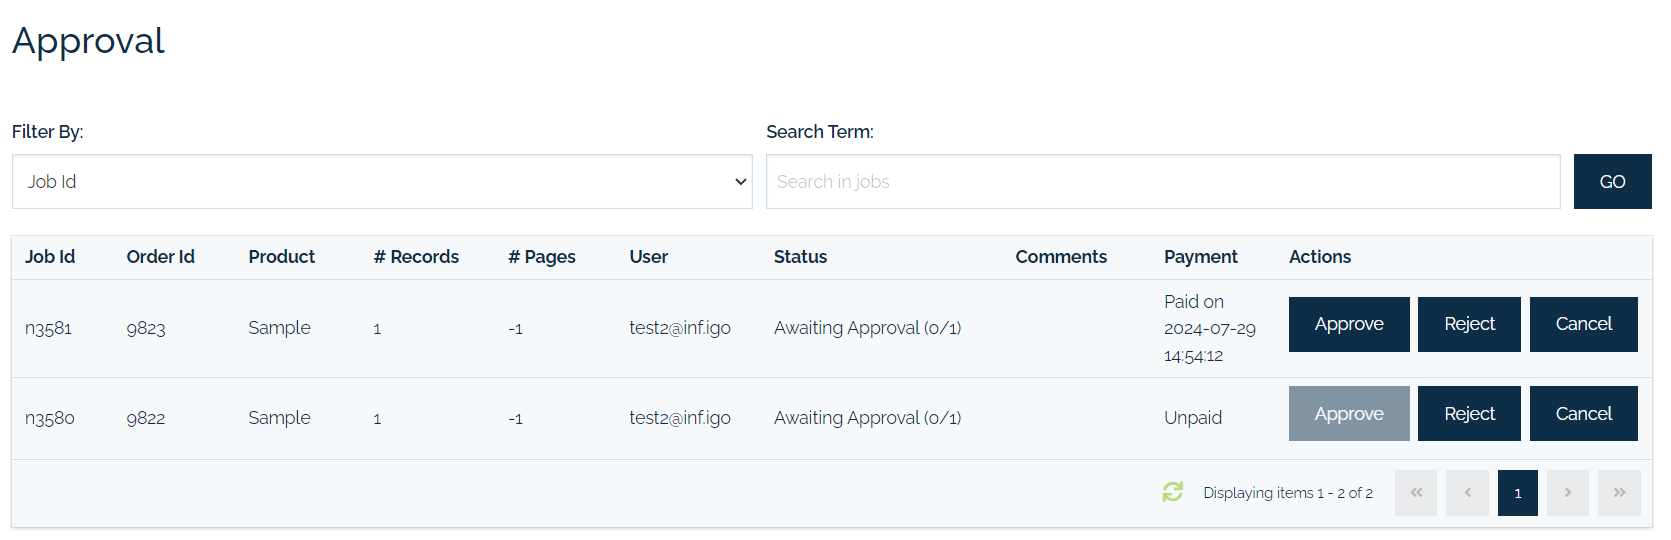Click the Payment column header
The height and width of the screenshot is (540, 1671).
(x=1200, y=257)
